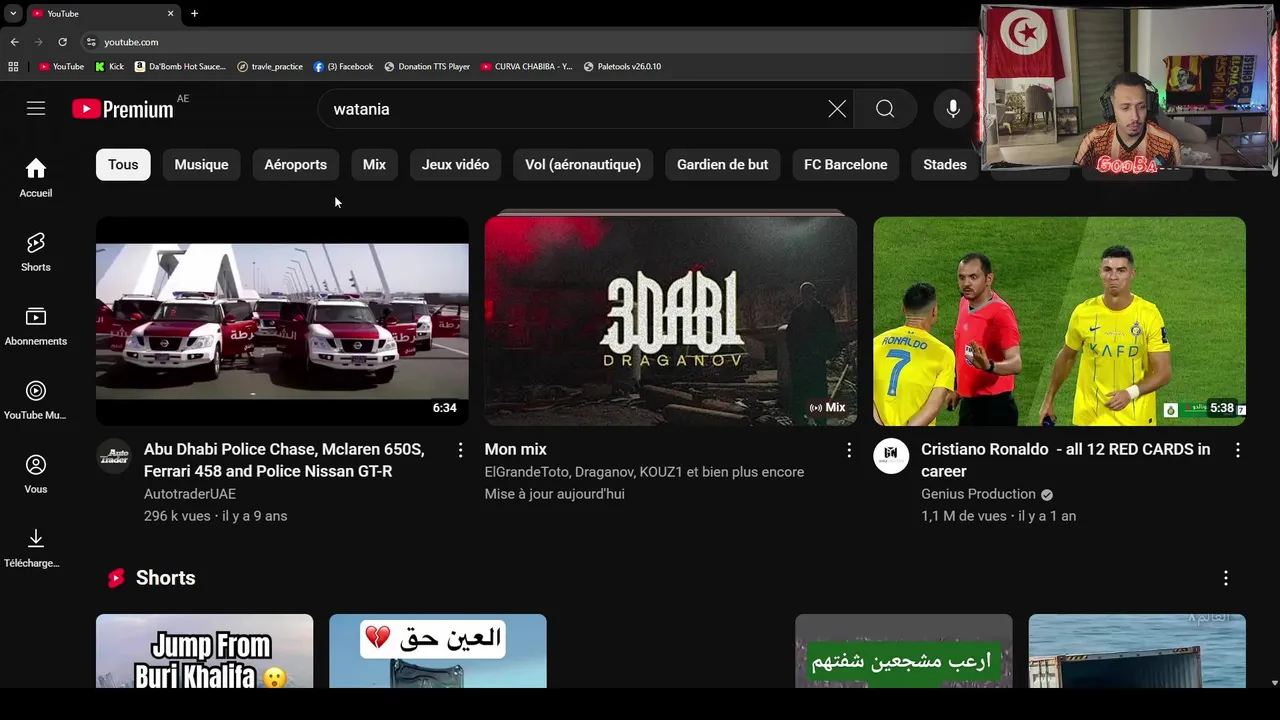The height and width of the screenshot is (720, 1280).
Task: Start voice search with microphone
Action: [x=953, y=109]
